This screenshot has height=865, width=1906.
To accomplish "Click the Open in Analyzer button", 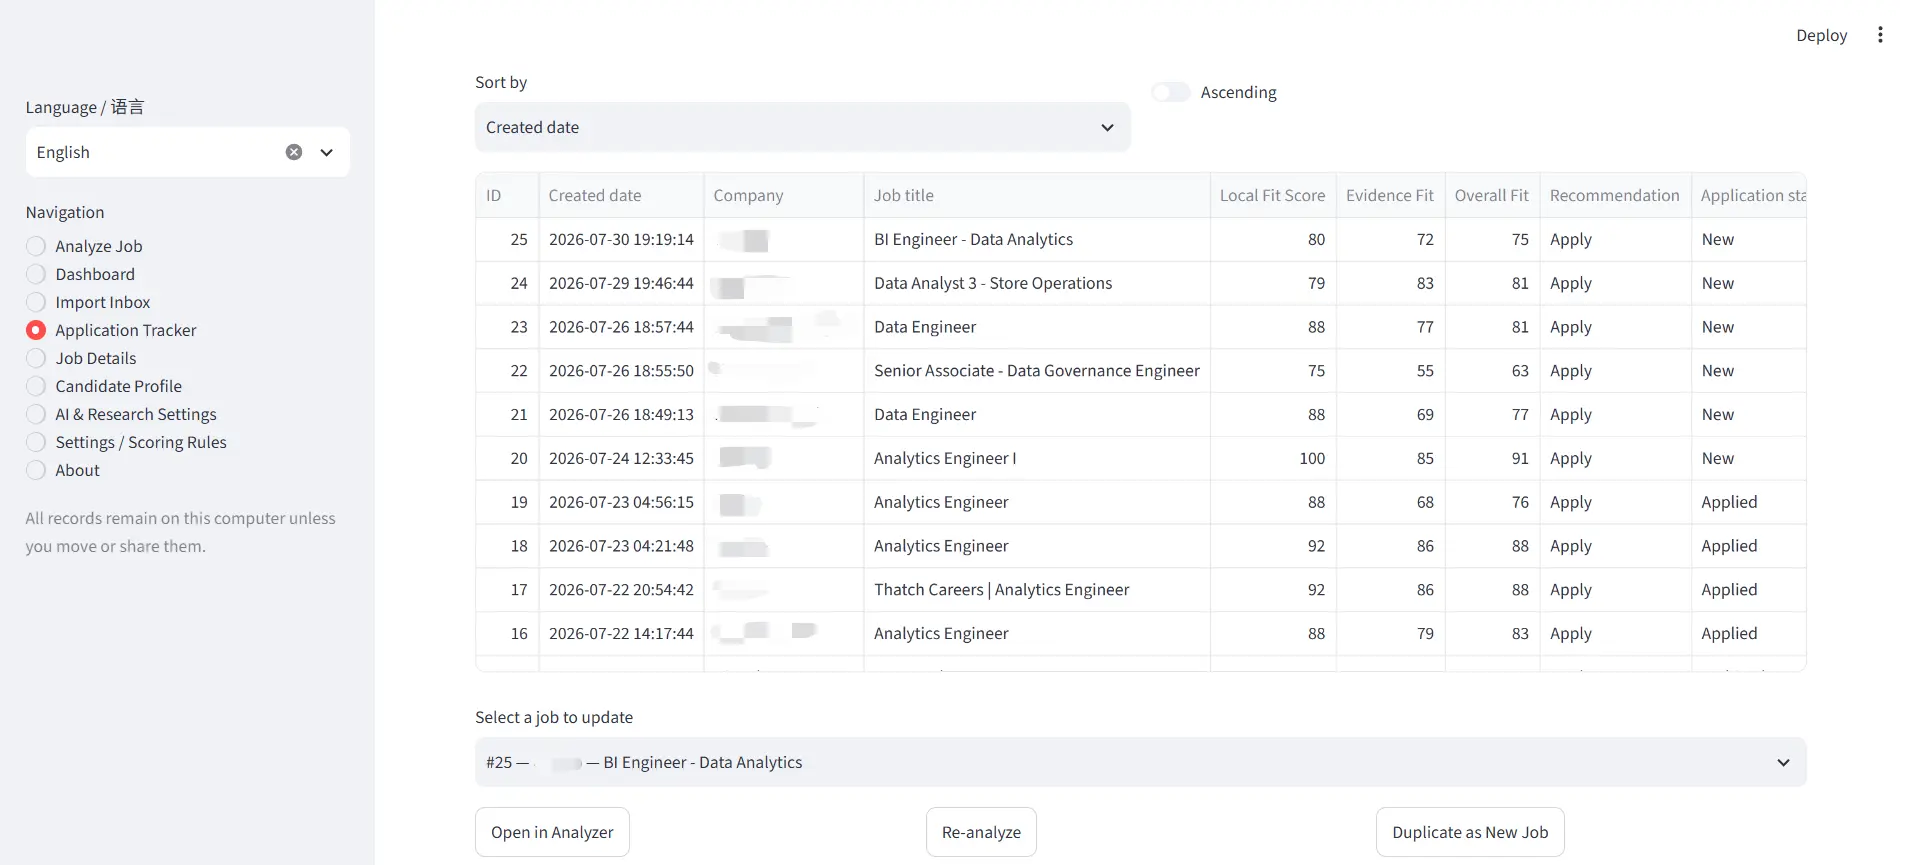I will (x=552, y=832).
